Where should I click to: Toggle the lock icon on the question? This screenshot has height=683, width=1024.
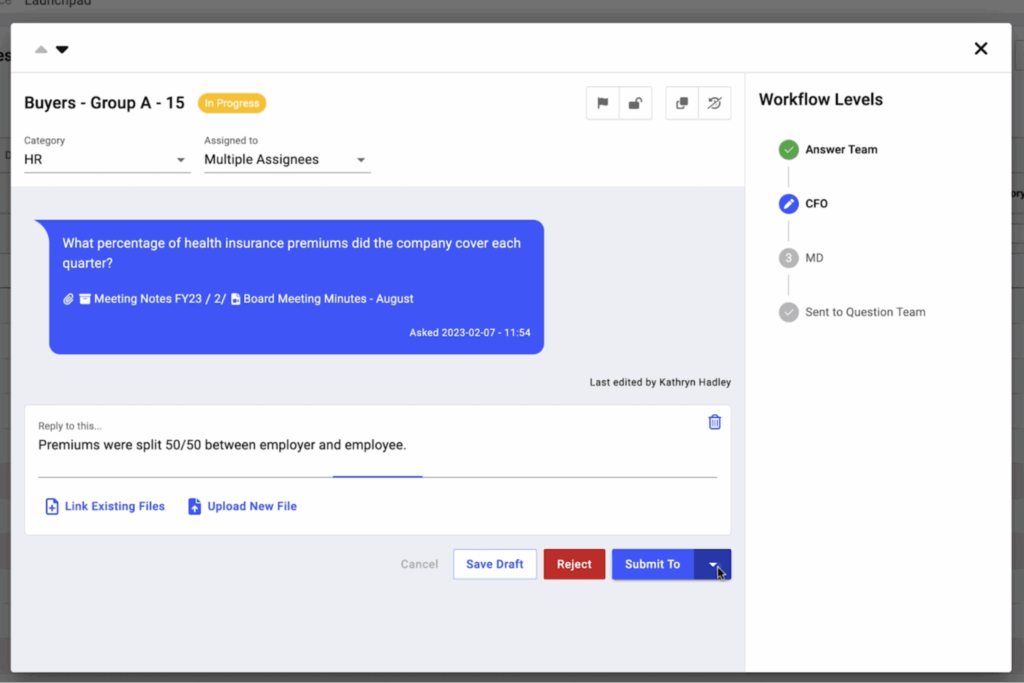pos(635,103)
